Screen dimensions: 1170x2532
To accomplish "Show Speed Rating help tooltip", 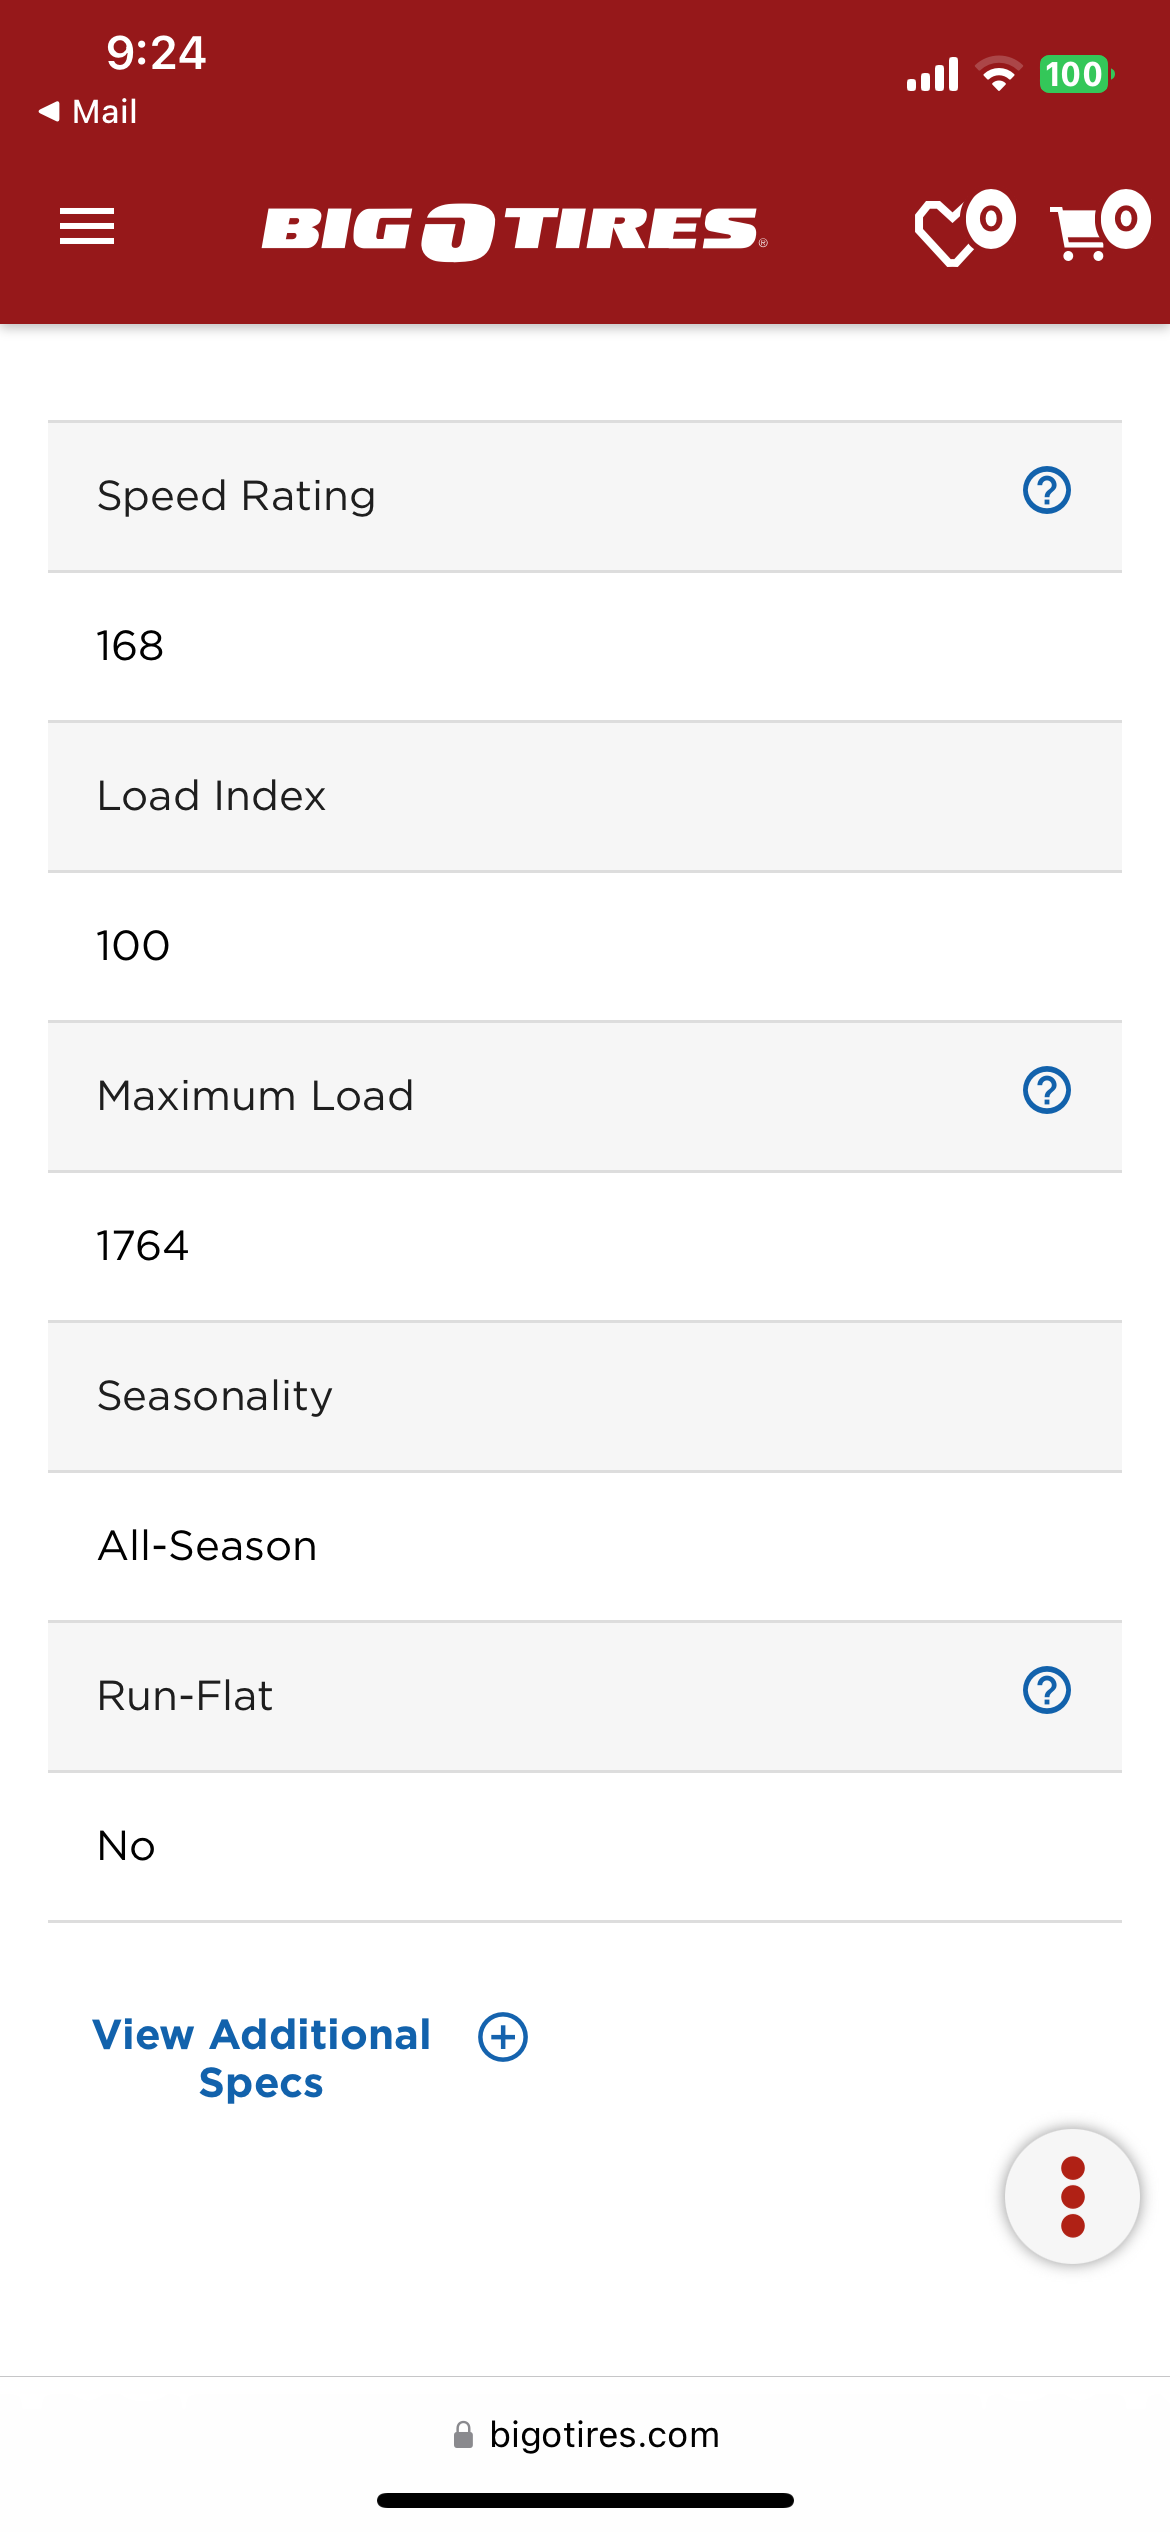I will (x=1047, y=491).
